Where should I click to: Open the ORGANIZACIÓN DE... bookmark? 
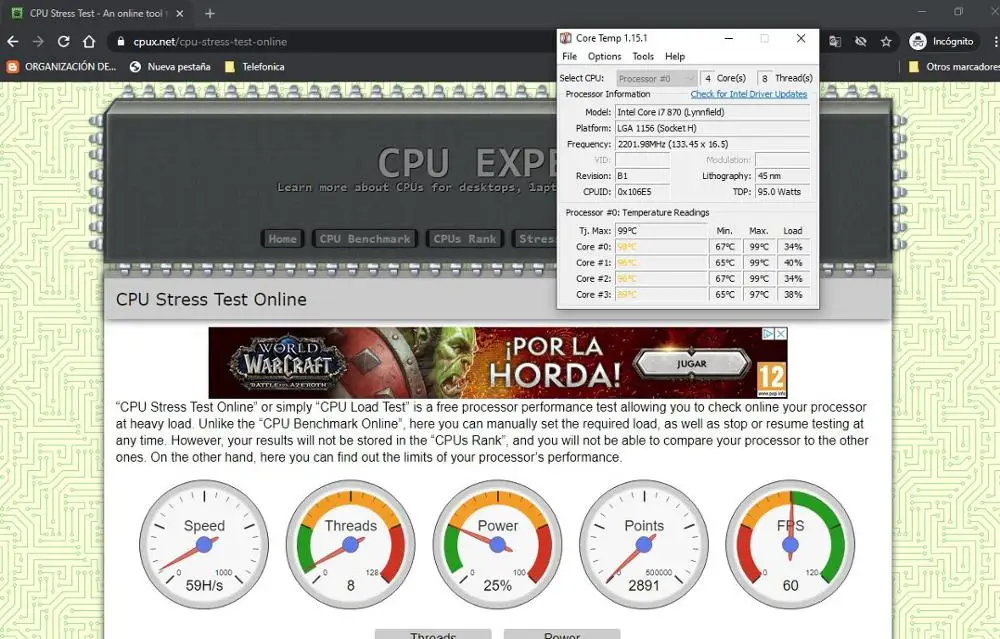coord(61,66)
